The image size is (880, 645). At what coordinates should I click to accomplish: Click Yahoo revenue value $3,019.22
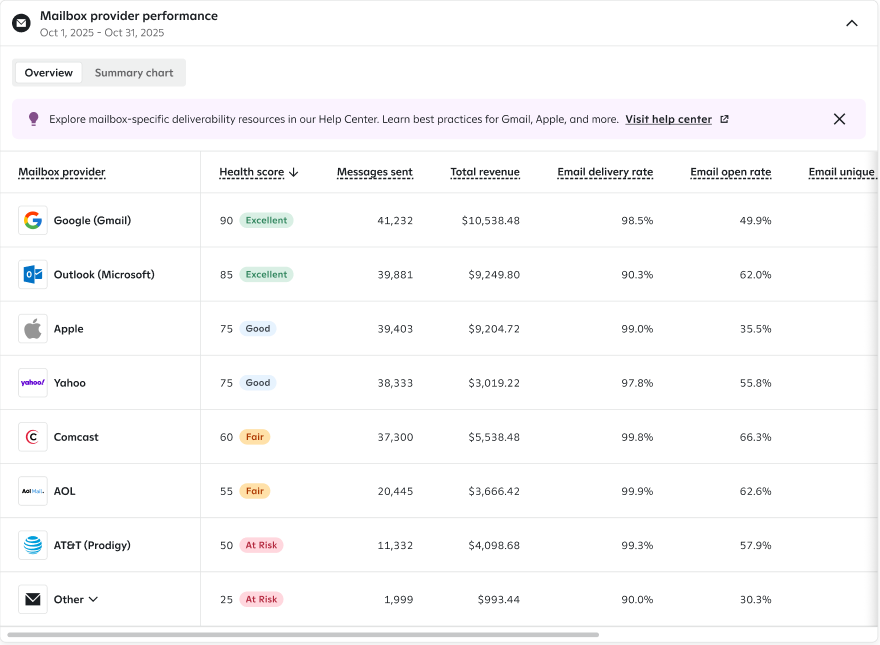point(494,383)
